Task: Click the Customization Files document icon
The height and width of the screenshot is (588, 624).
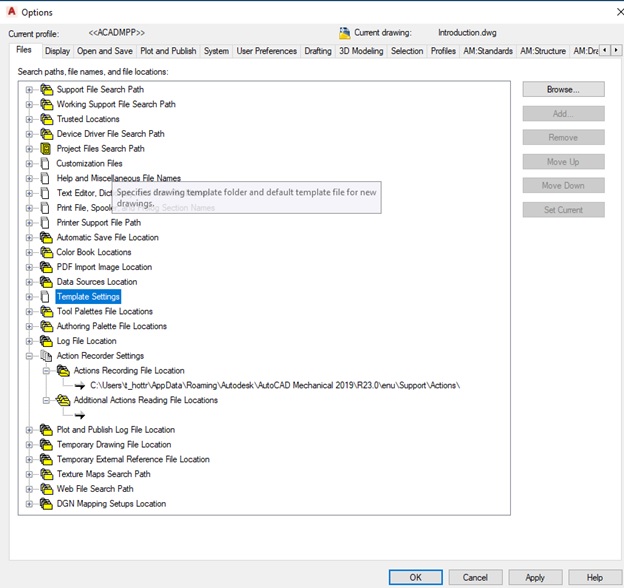Action: (45, 164)
